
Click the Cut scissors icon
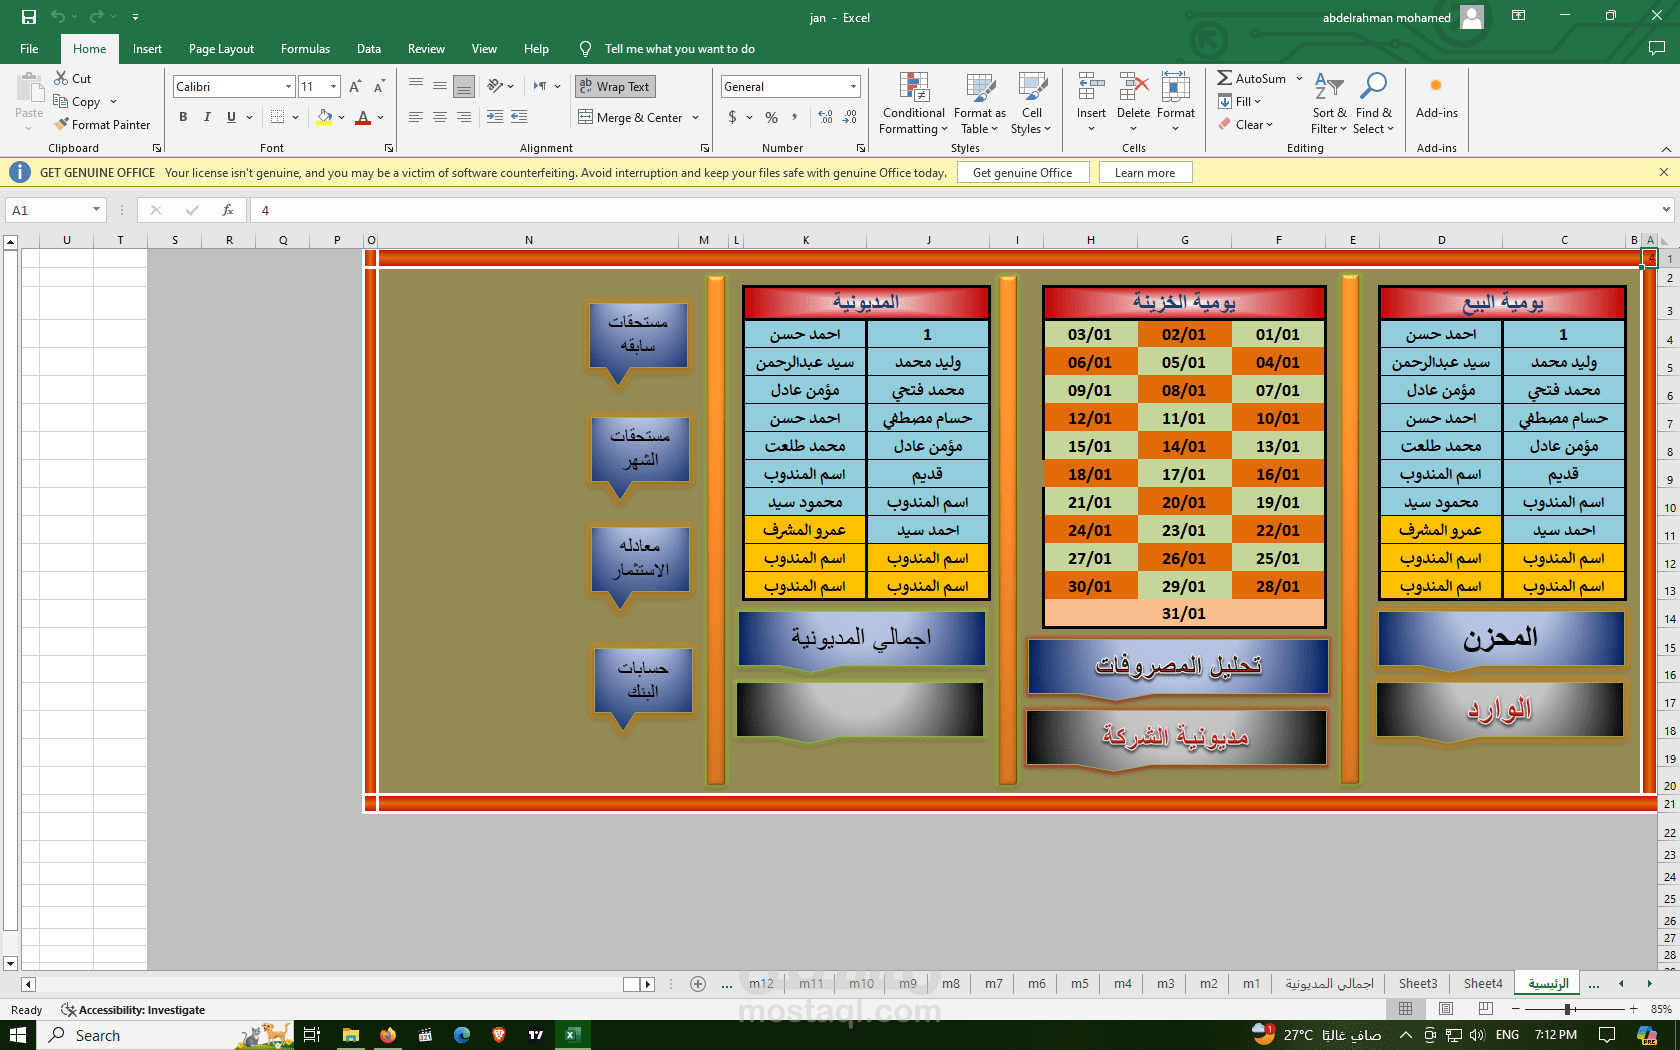(61, 78)
